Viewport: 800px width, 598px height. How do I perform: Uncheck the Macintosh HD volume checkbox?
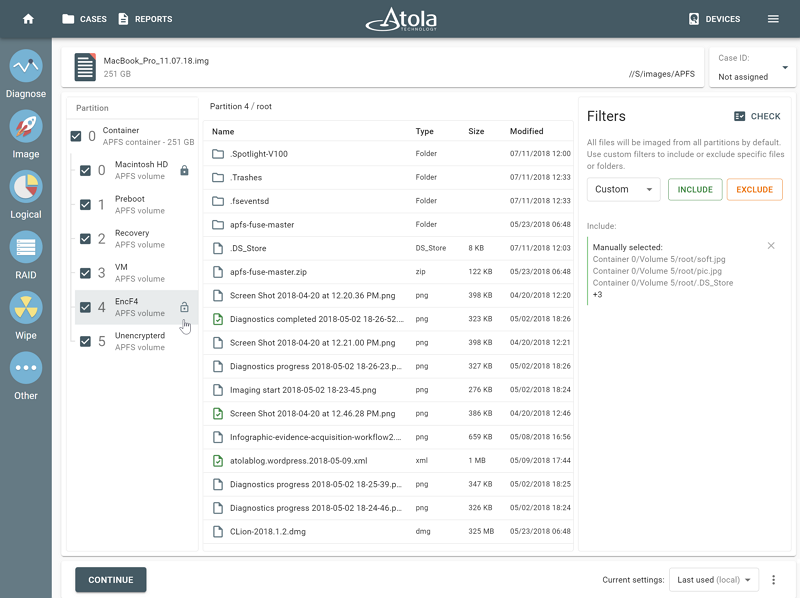[x=85, y=170]
